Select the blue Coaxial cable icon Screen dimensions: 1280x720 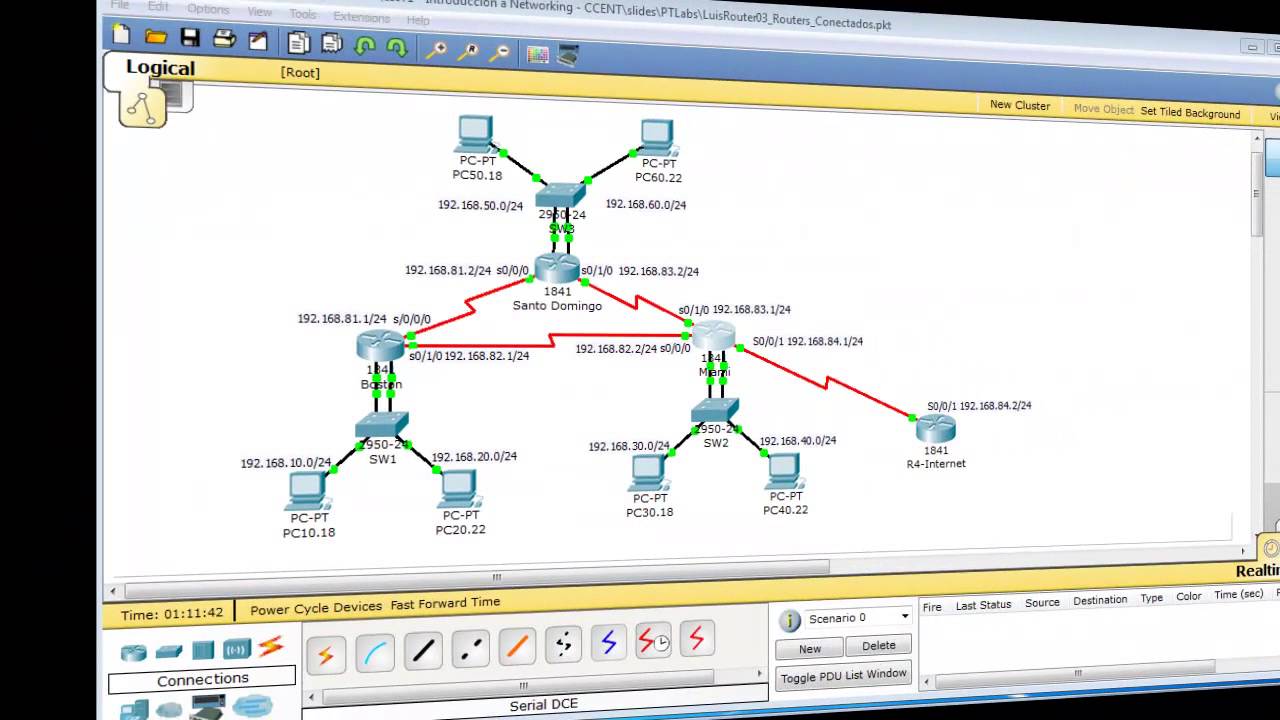[x=608, y=642]
